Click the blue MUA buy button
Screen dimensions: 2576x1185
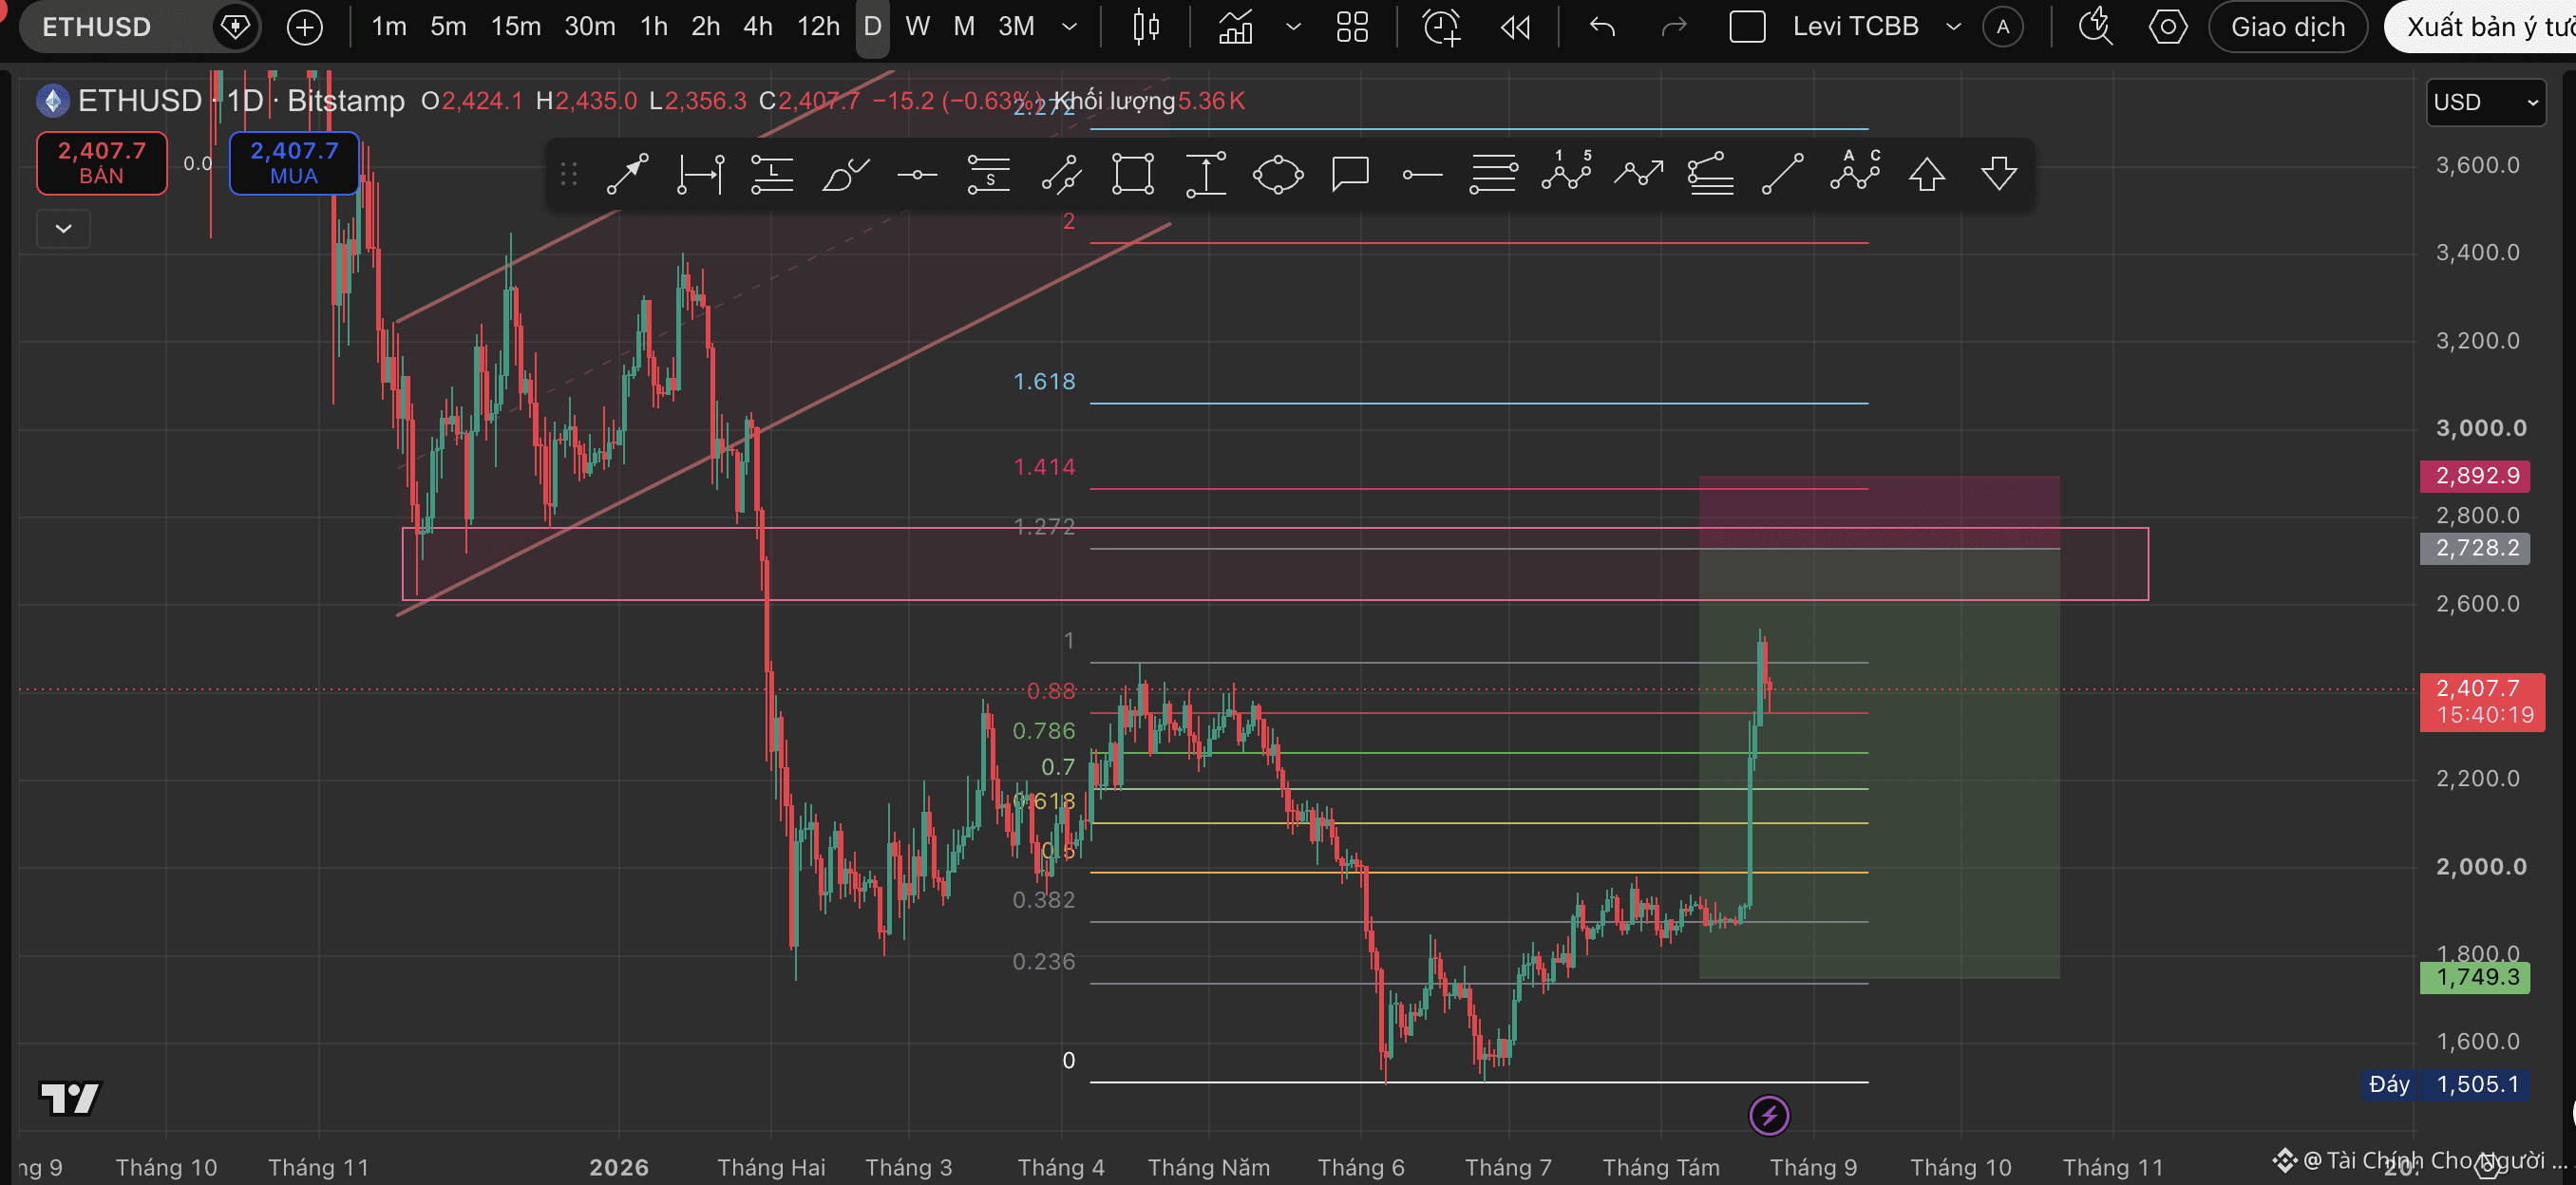click(x=294, y=163)
